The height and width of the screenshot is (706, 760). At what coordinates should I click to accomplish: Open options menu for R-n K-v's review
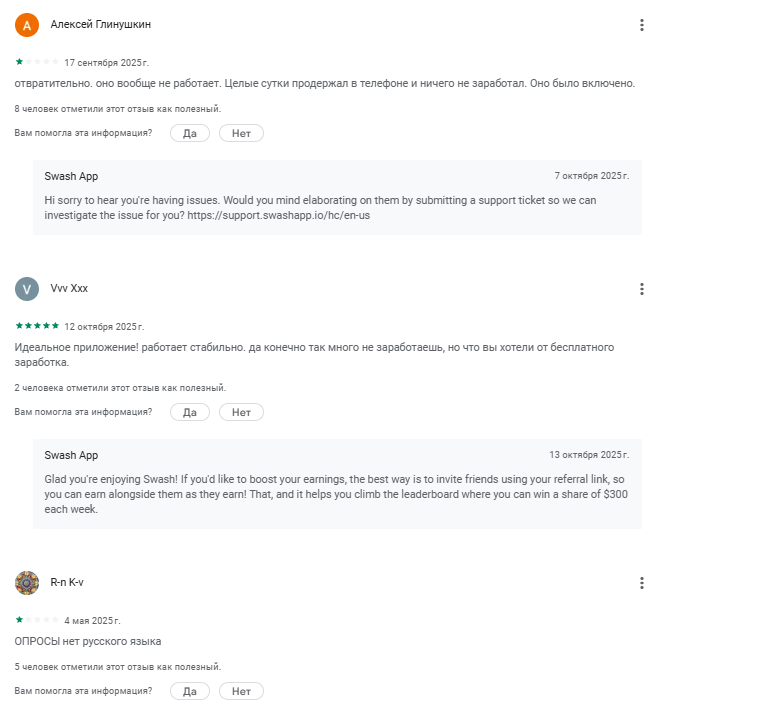642,583
